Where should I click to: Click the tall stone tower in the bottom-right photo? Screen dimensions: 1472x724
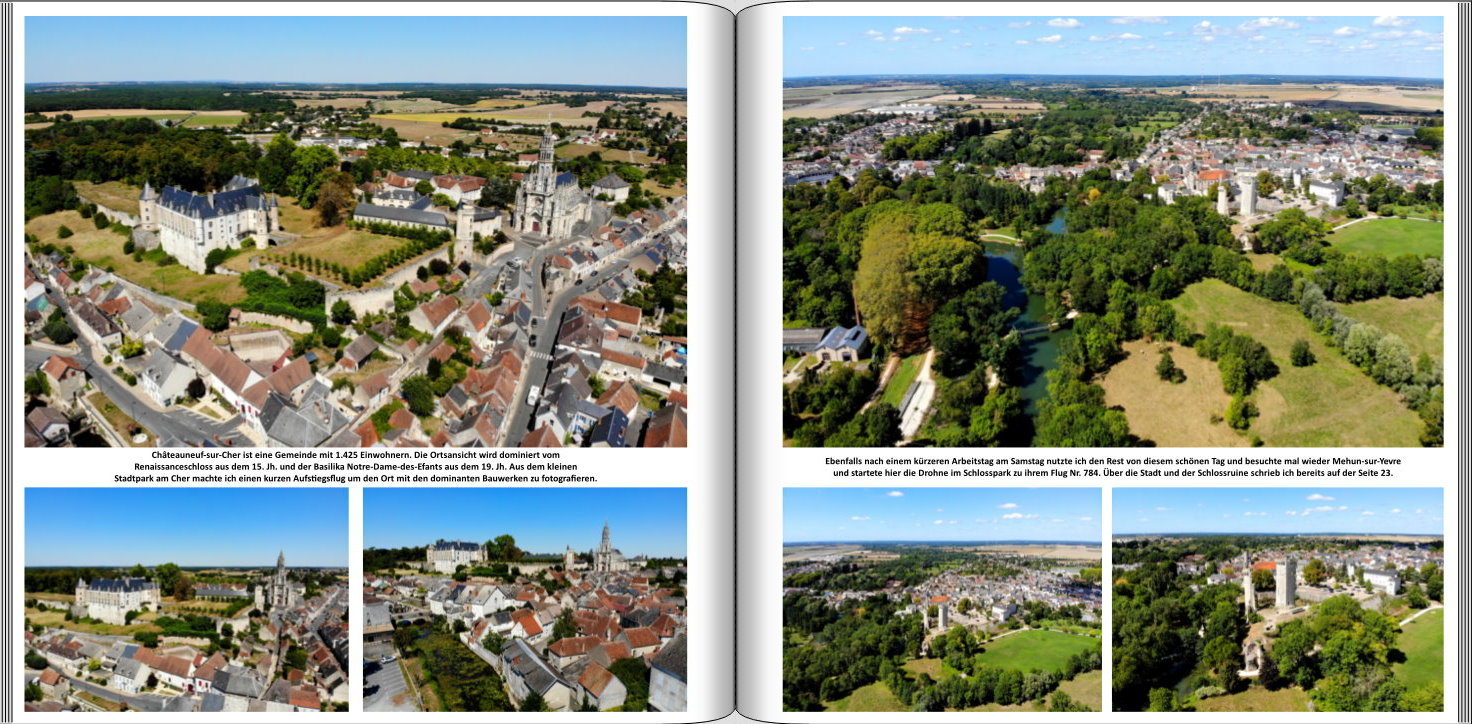[x=1284, y=582]
